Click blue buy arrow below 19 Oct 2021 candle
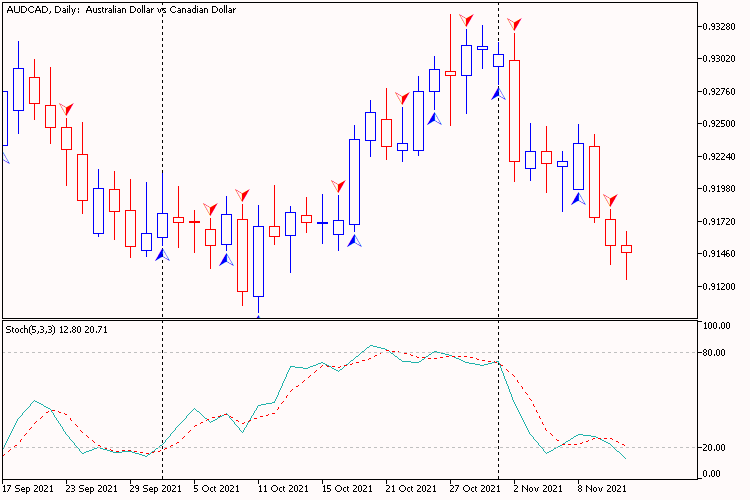This screenshot has height=500, width=750. [x=354, y=240]
